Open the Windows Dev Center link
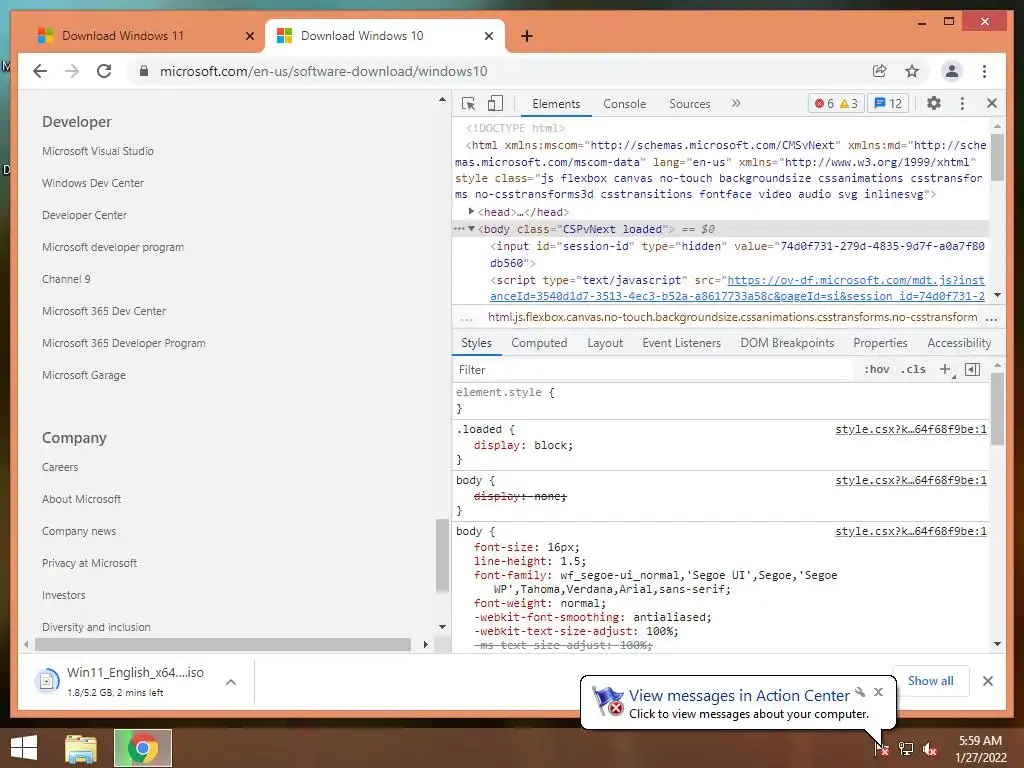Image resolution: width=1024 pixels, height=768 pixels. pyautogui.click(x=93, y=183)
